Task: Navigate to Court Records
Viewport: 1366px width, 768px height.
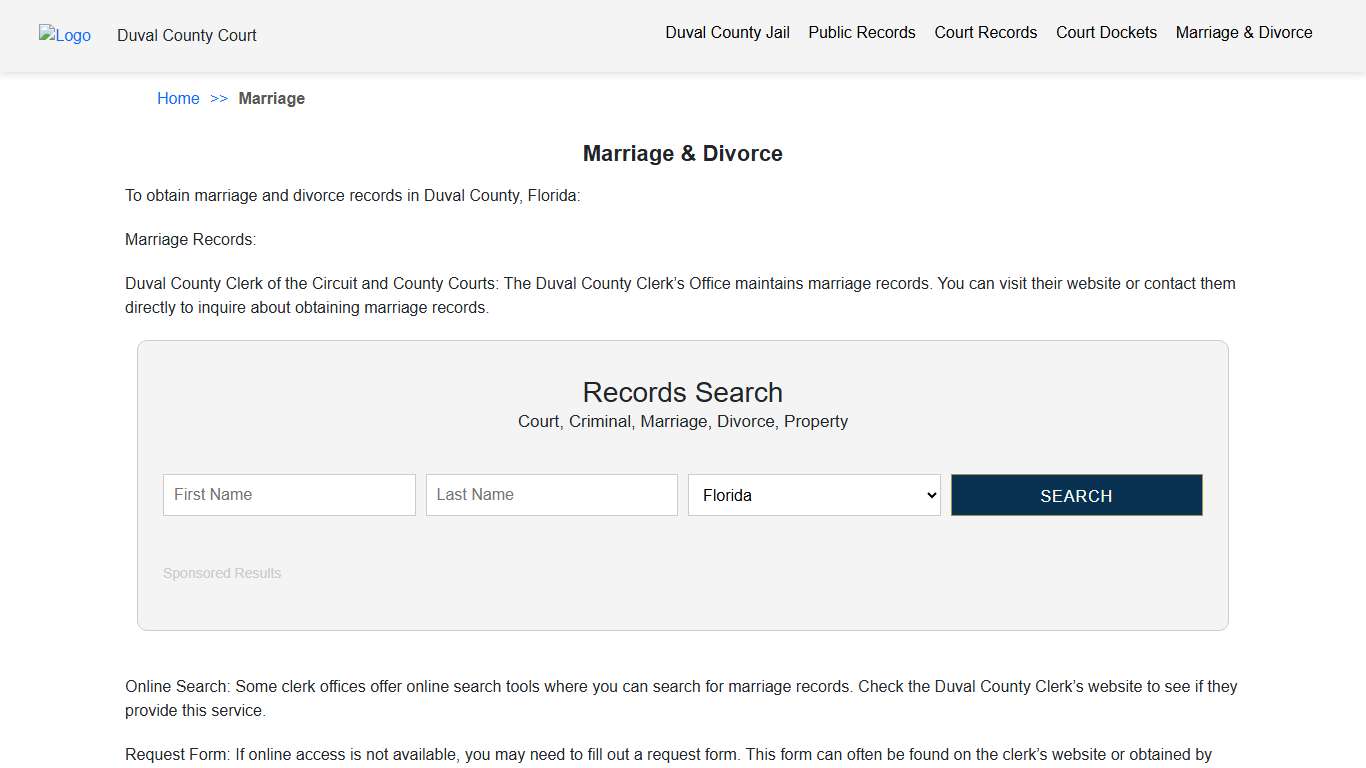Action: tap(985, 32)
